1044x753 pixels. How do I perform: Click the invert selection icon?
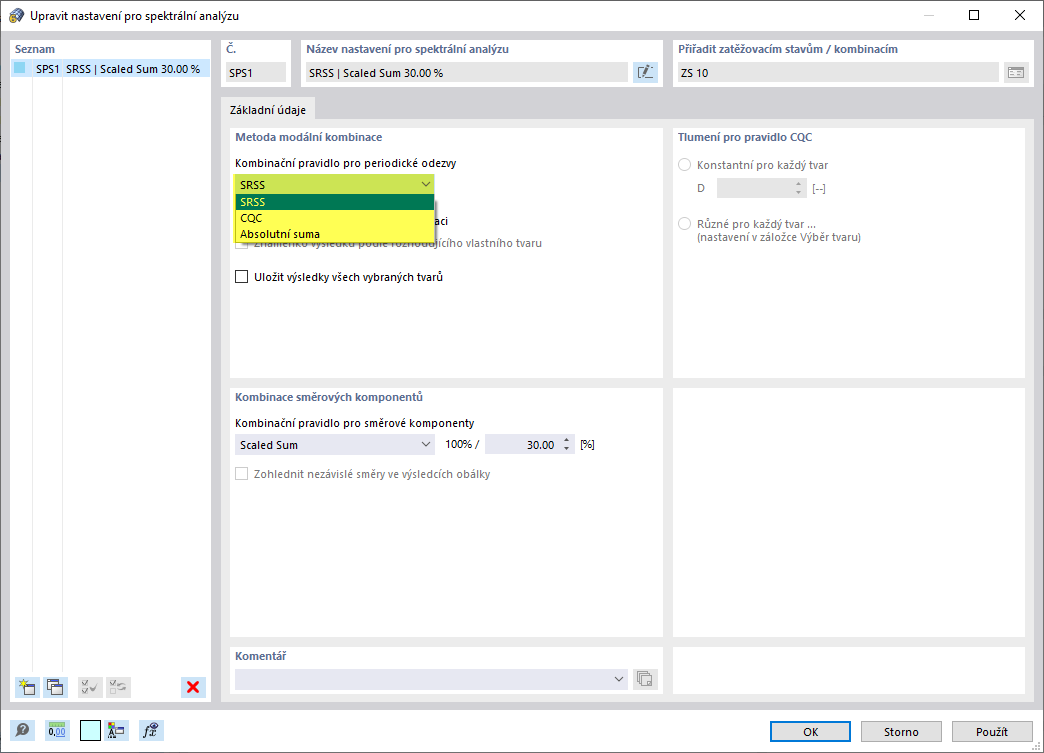[x=119, y=687]
